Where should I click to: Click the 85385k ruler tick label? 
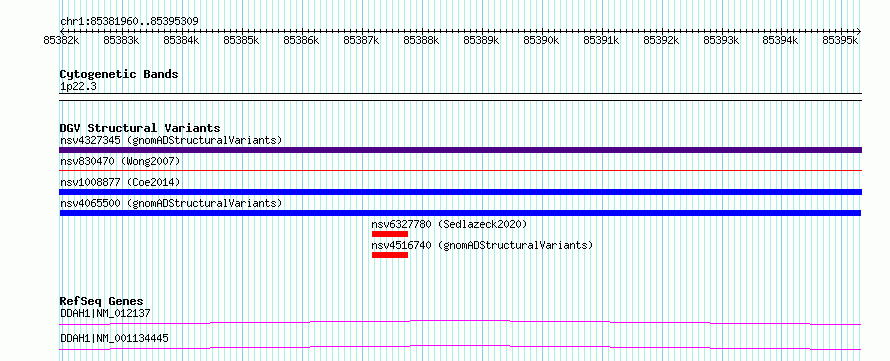pyautogui.click(x=241, y=40)
